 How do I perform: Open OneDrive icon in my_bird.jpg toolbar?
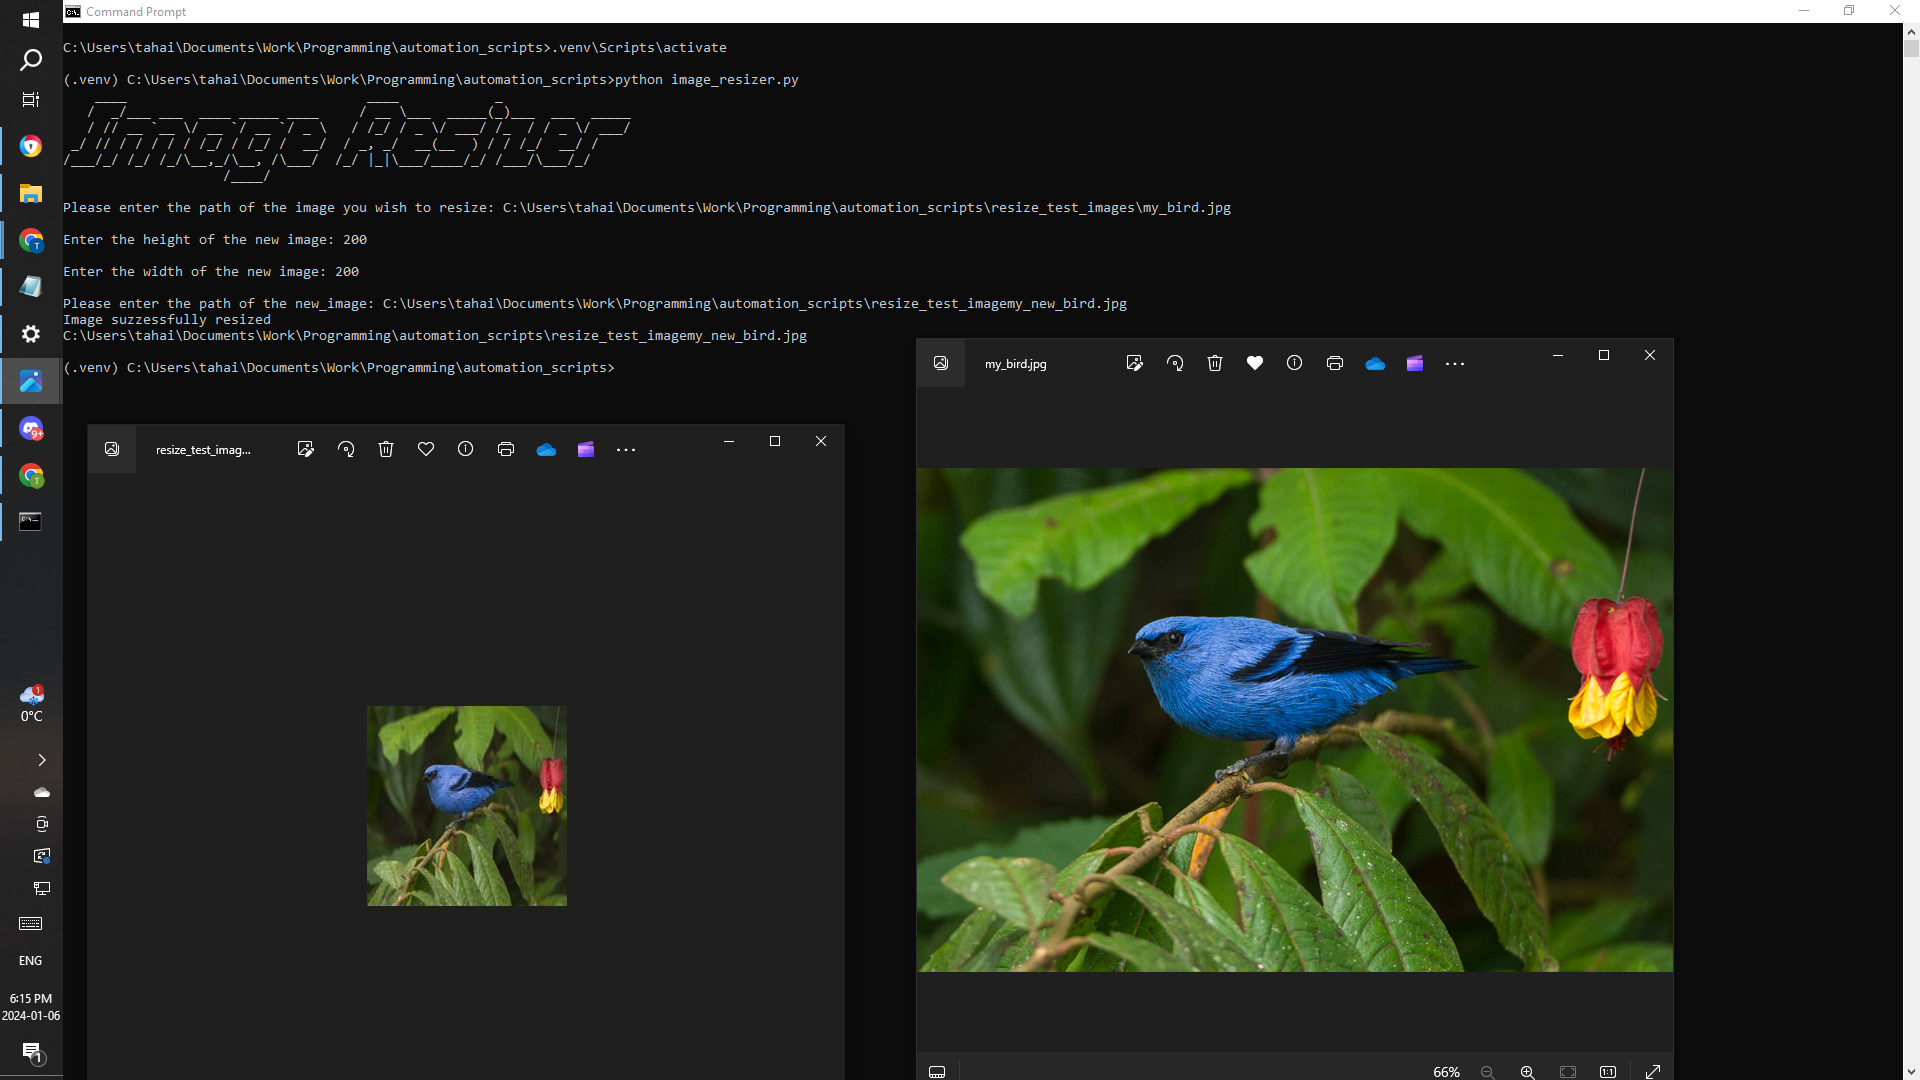[x=1375, y=364]
